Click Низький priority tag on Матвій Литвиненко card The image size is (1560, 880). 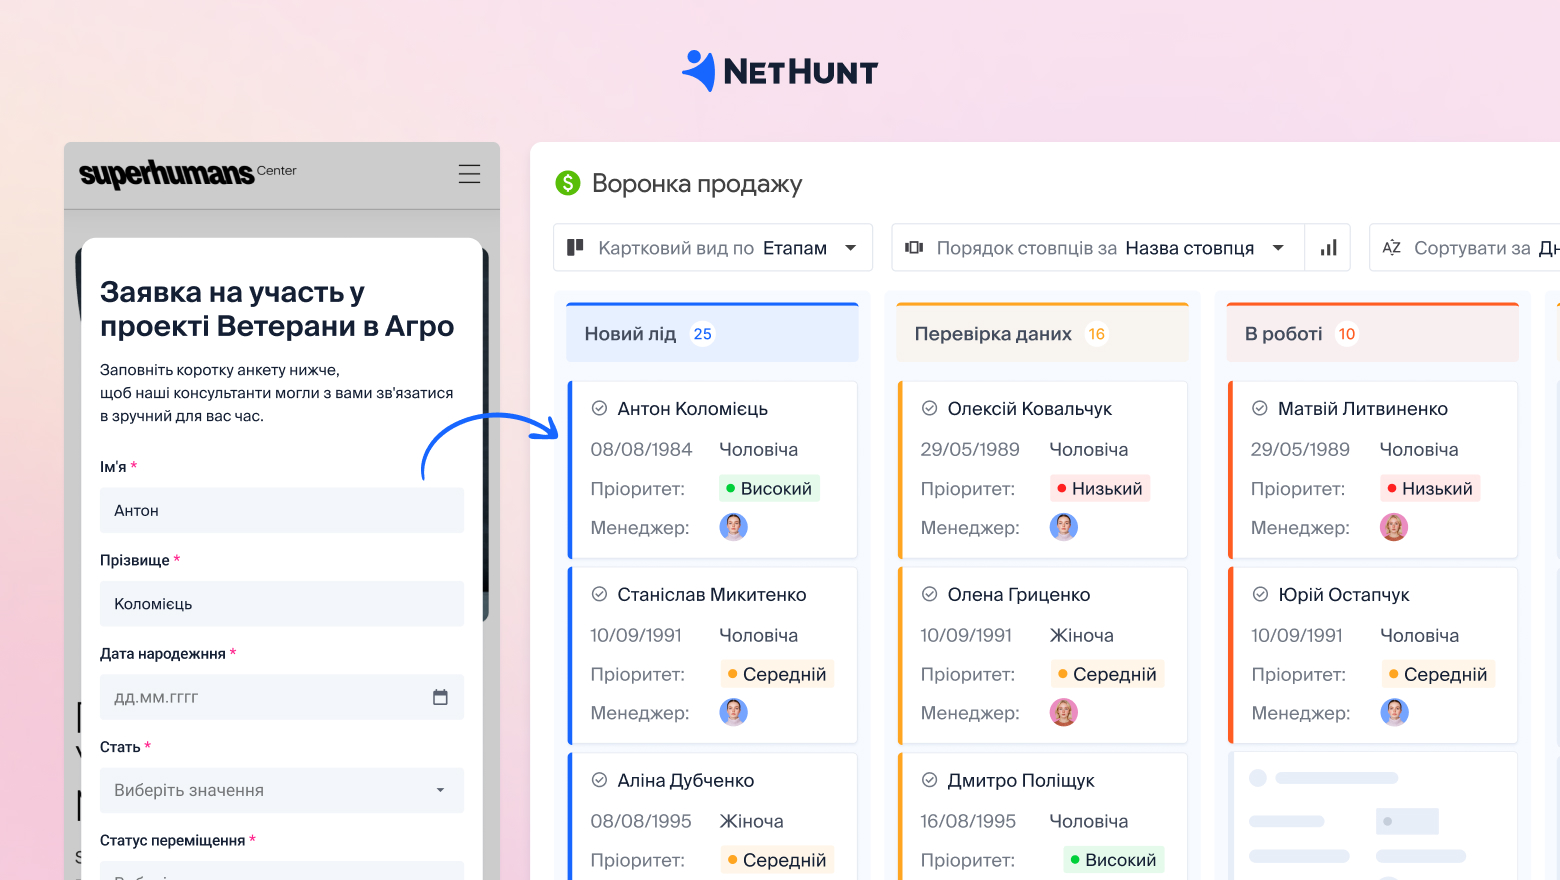[x=1430, y=488]
